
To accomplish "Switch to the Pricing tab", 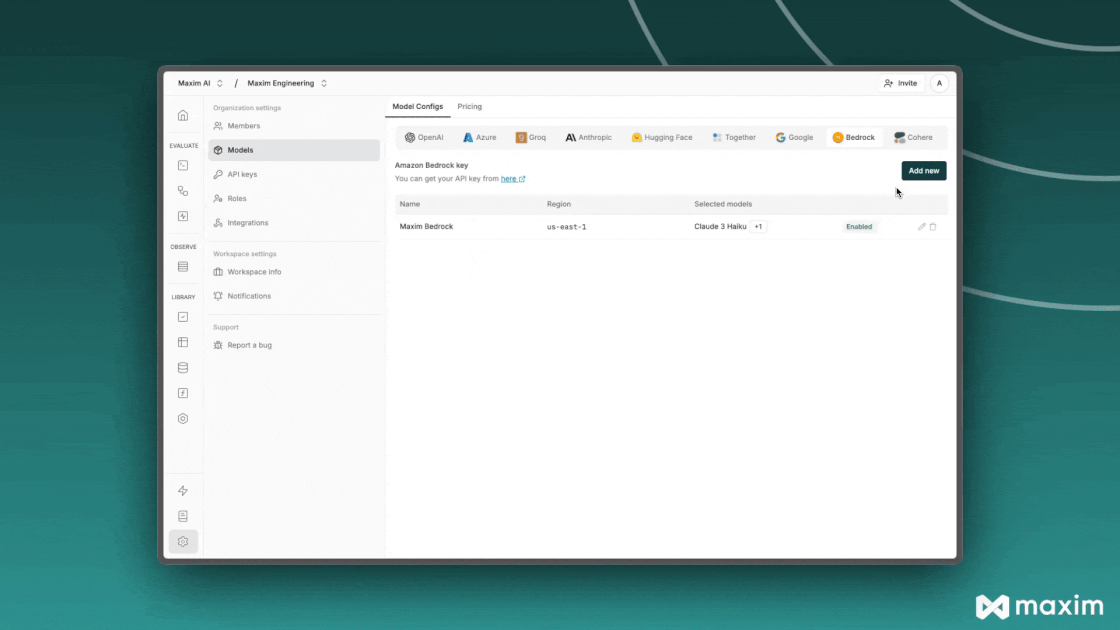I will pyautogui.click(x=469, y=106).
